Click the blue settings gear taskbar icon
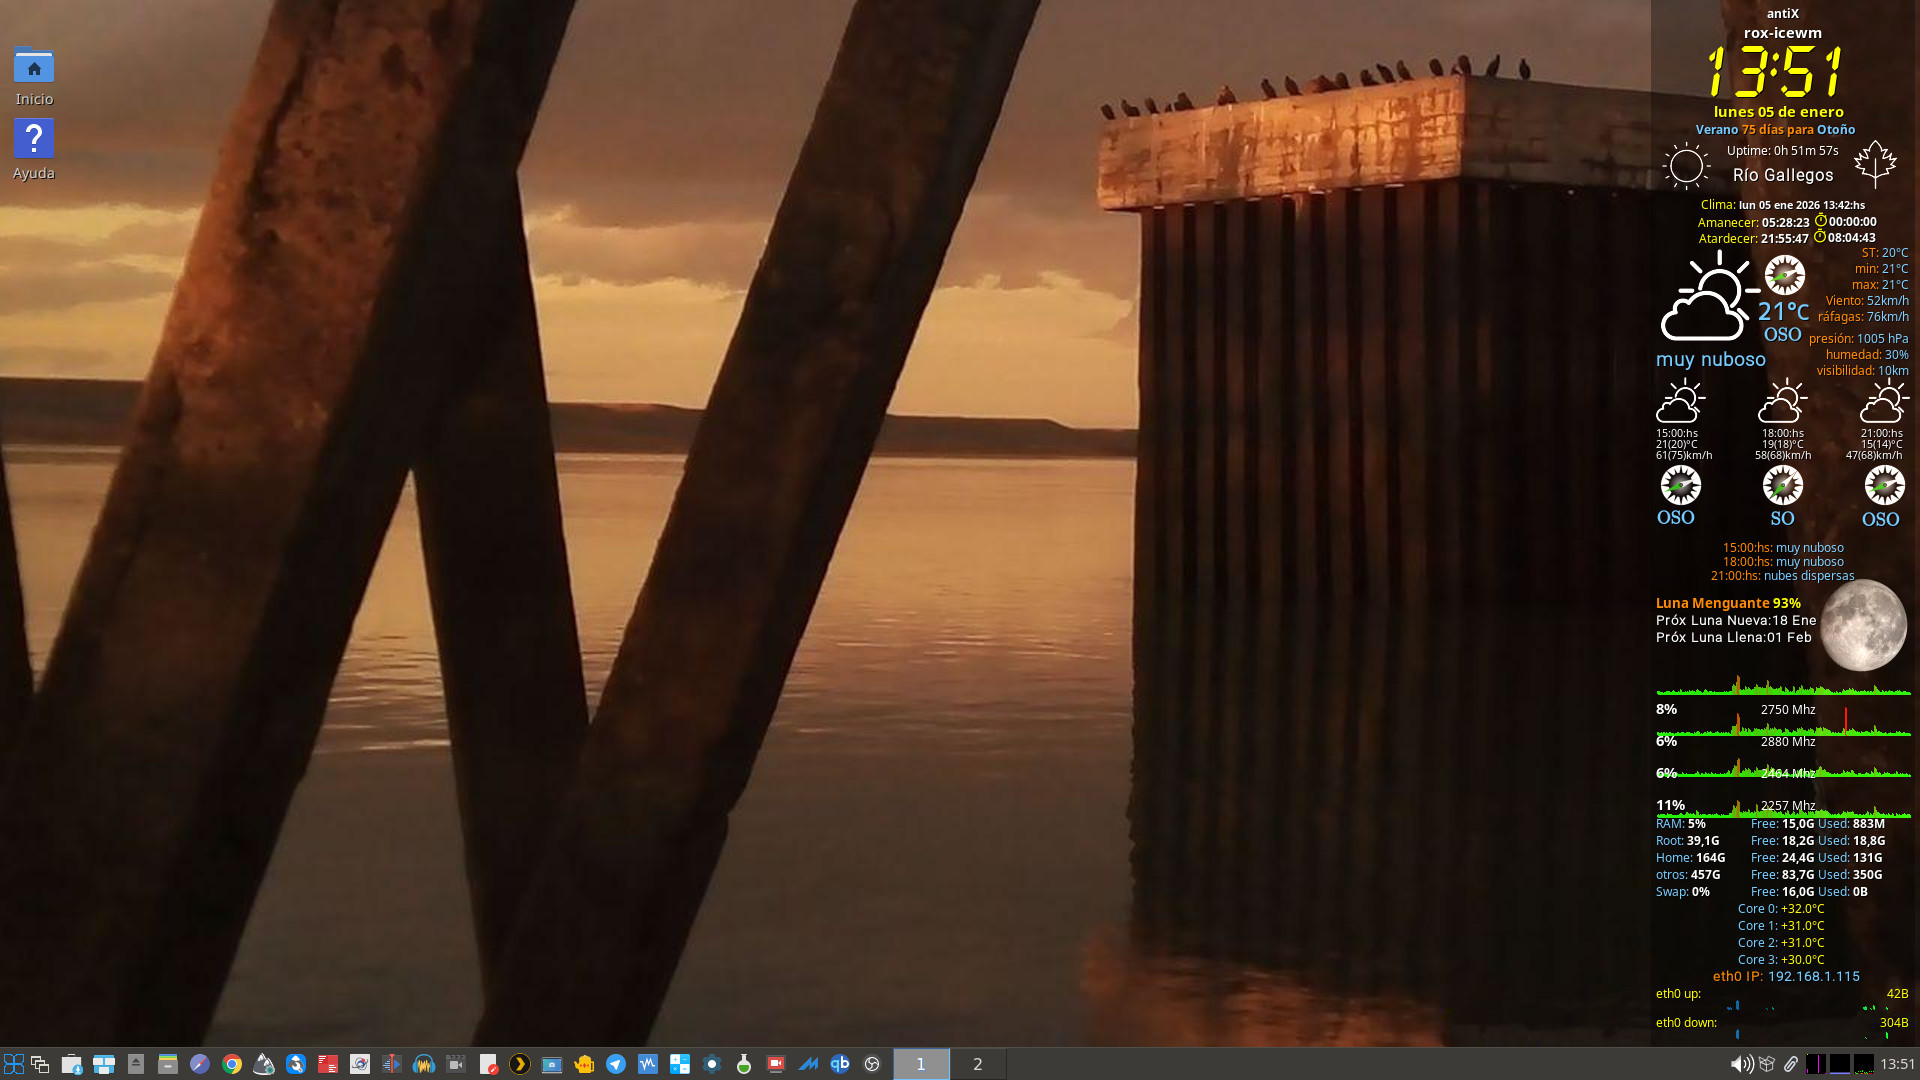 (712, 1064)
